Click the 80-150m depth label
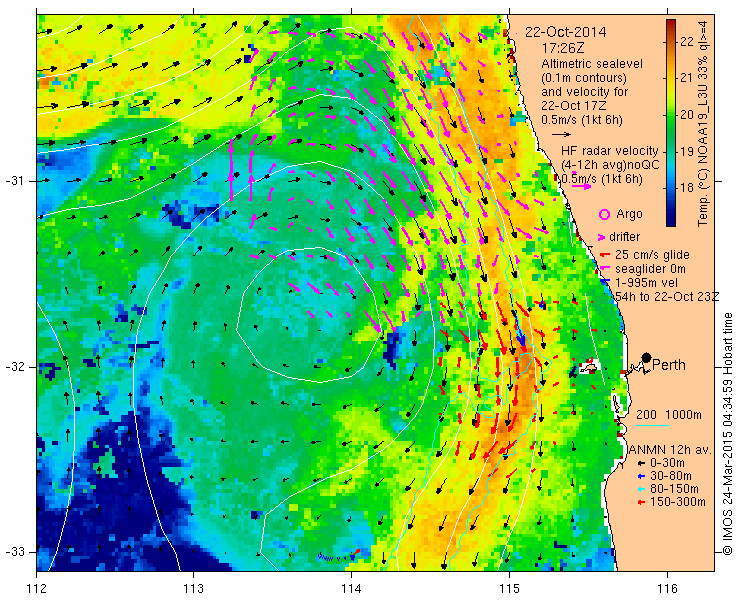Screen dimensions: 740x600 click(674, 489)
